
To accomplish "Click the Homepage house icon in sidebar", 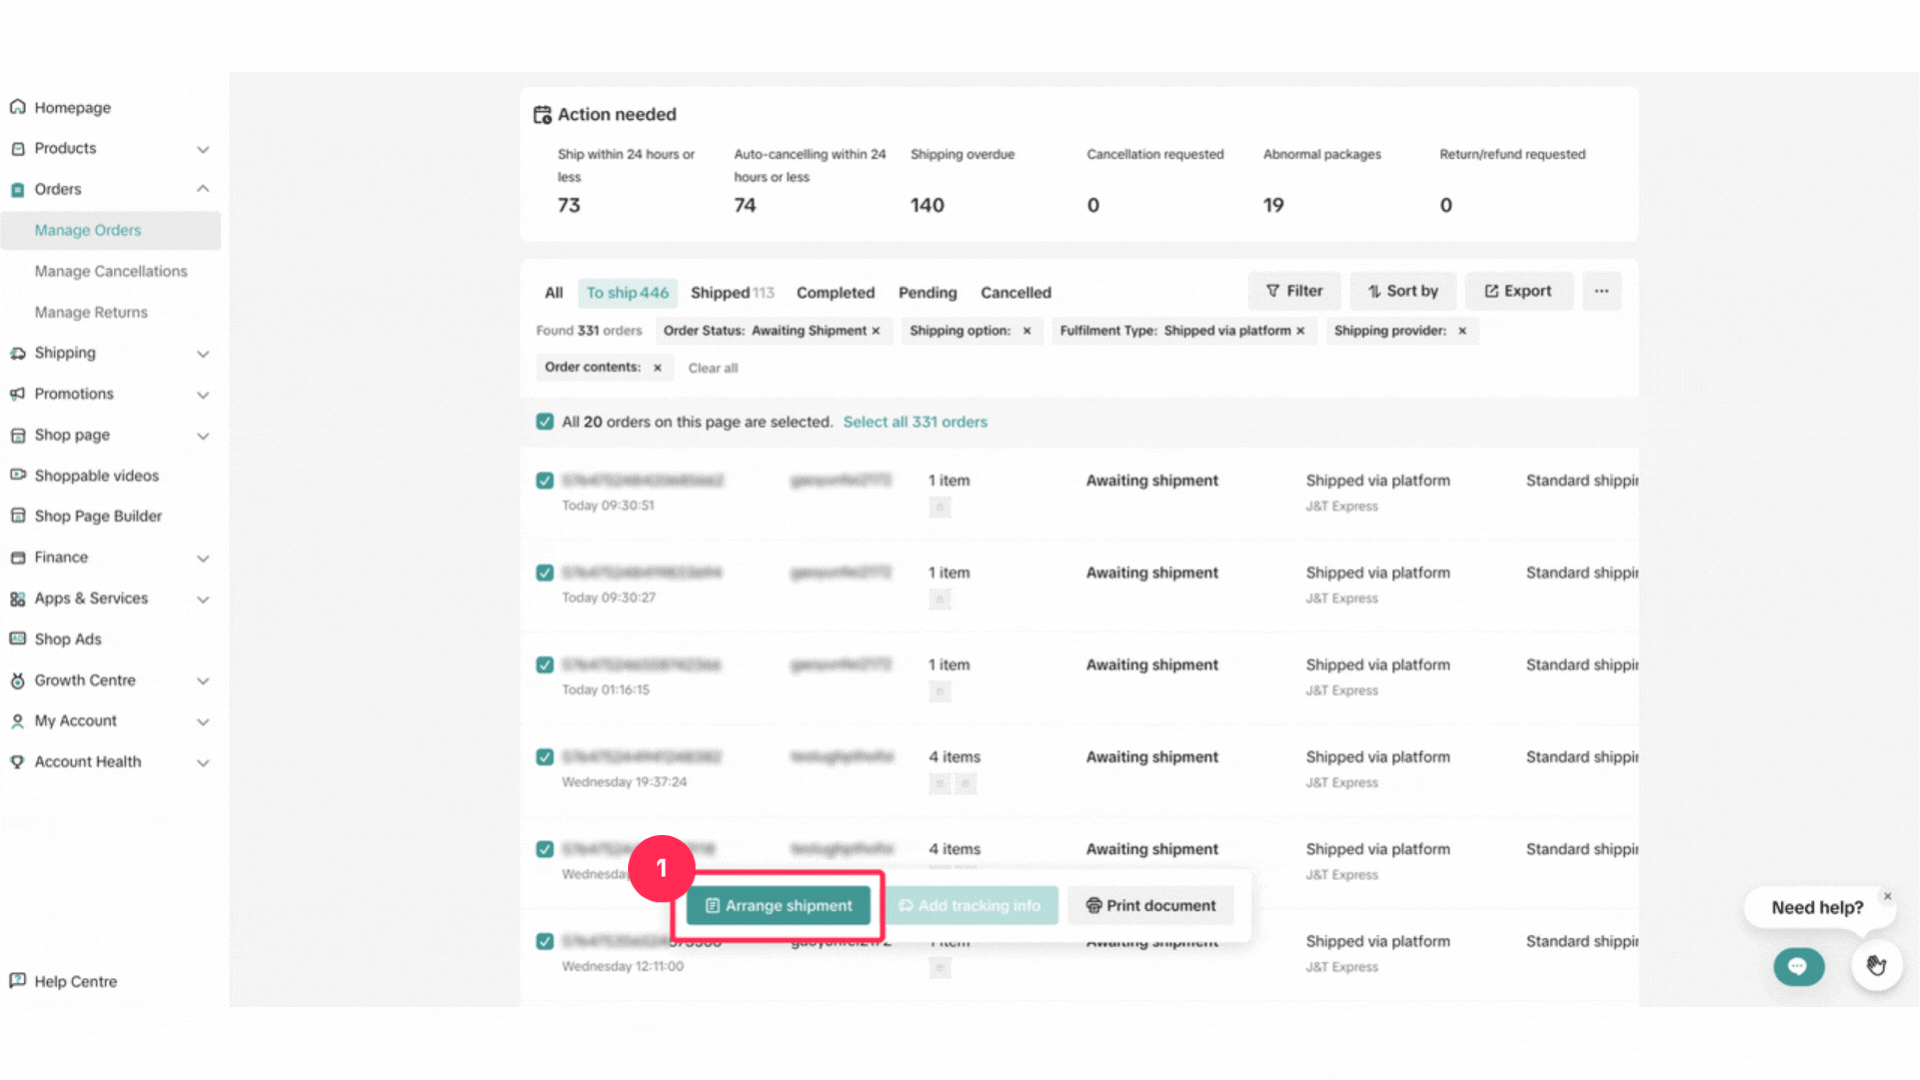I will [x=17, y=107].
